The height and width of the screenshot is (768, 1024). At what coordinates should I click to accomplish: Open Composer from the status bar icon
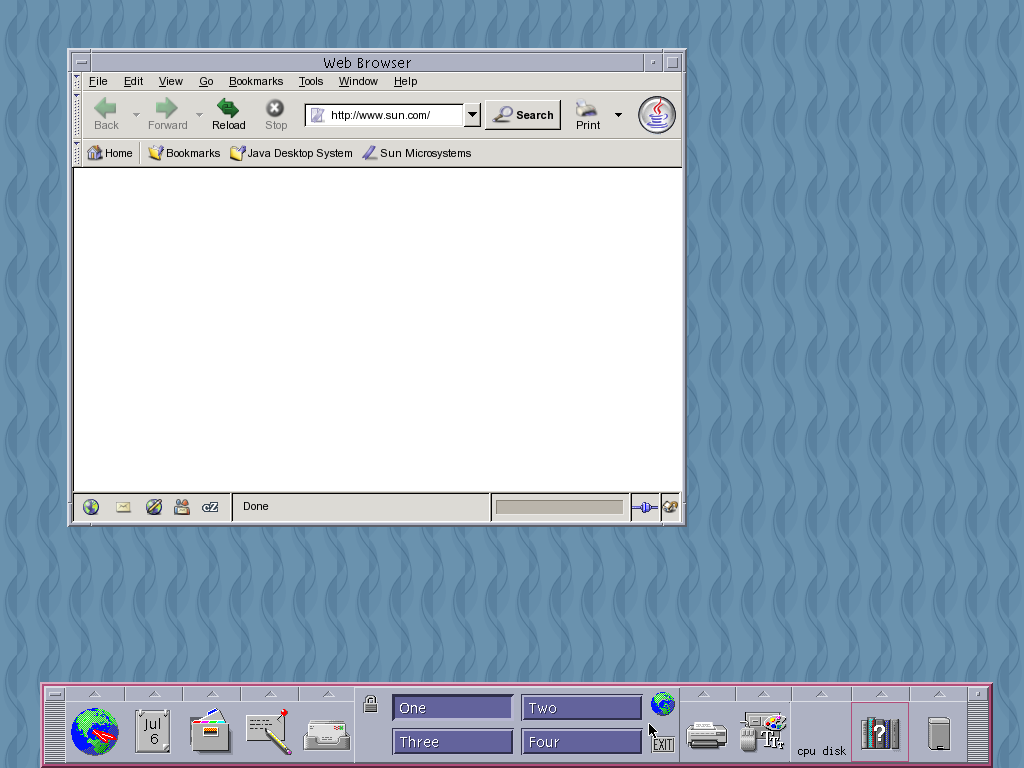pos(153,507)
